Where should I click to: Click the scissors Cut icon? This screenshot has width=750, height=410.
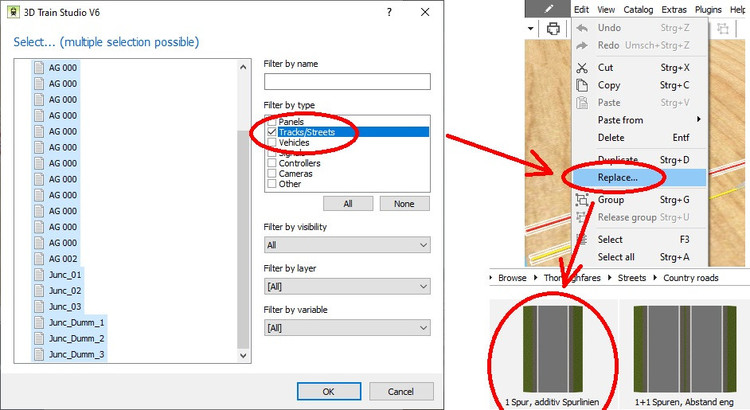[x=582, y=68]
